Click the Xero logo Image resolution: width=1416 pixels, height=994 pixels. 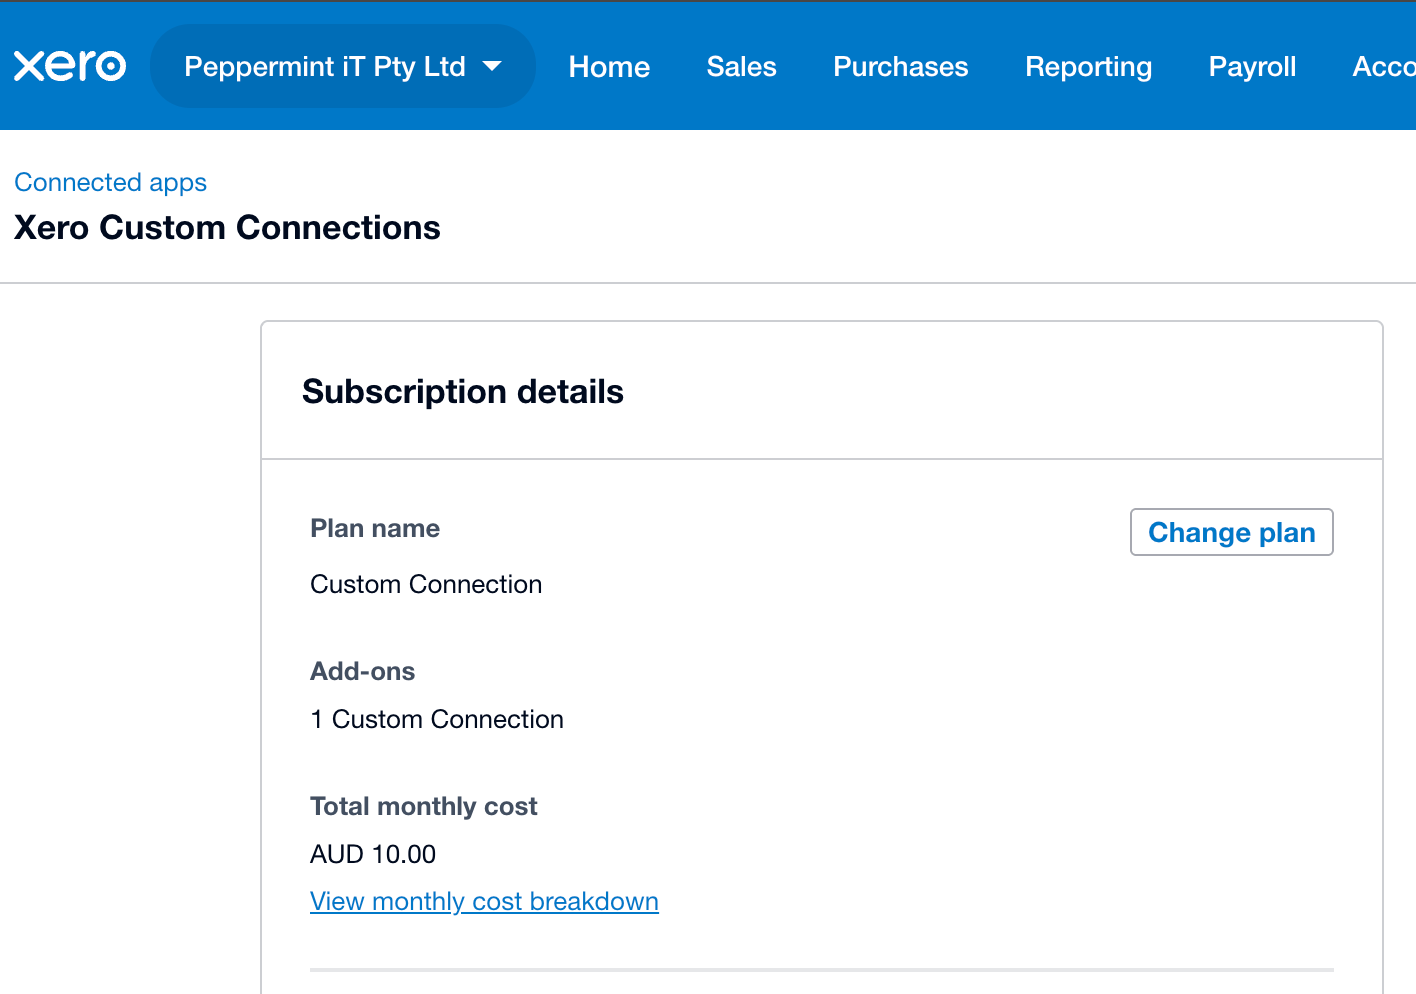coord(70,66)
